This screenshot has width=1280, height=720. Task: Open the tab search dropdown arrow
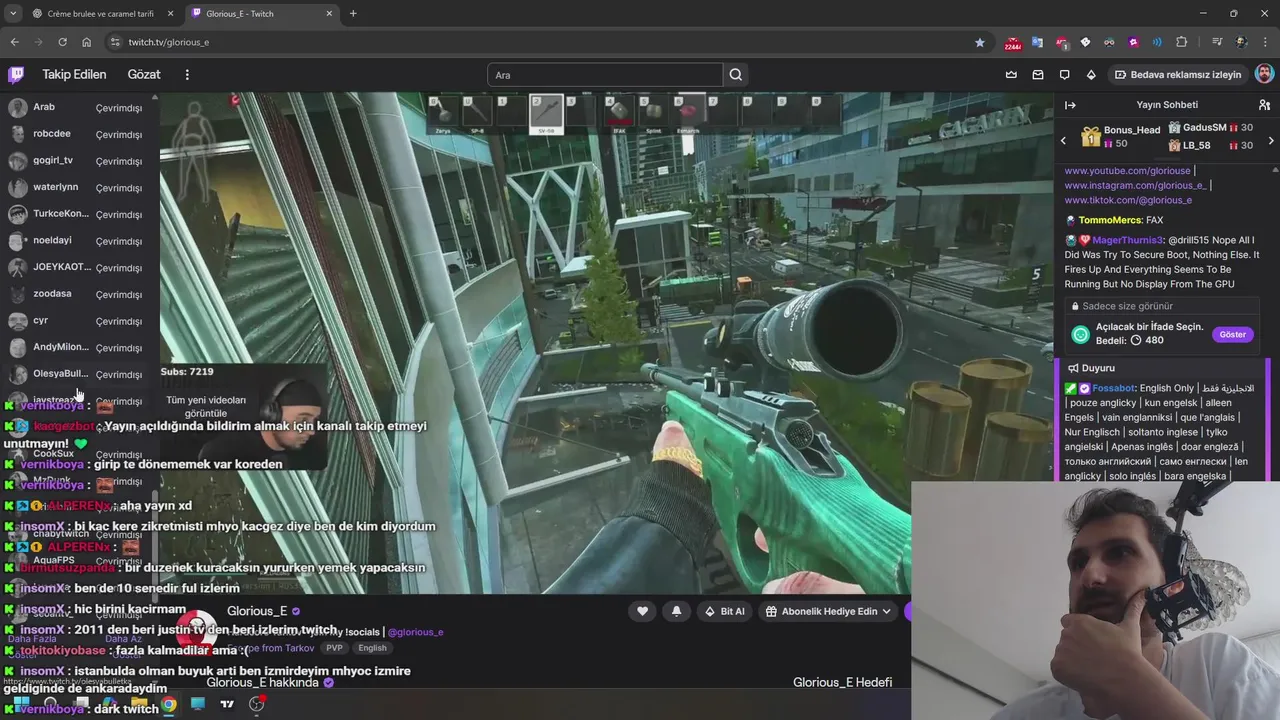point(13,14)
